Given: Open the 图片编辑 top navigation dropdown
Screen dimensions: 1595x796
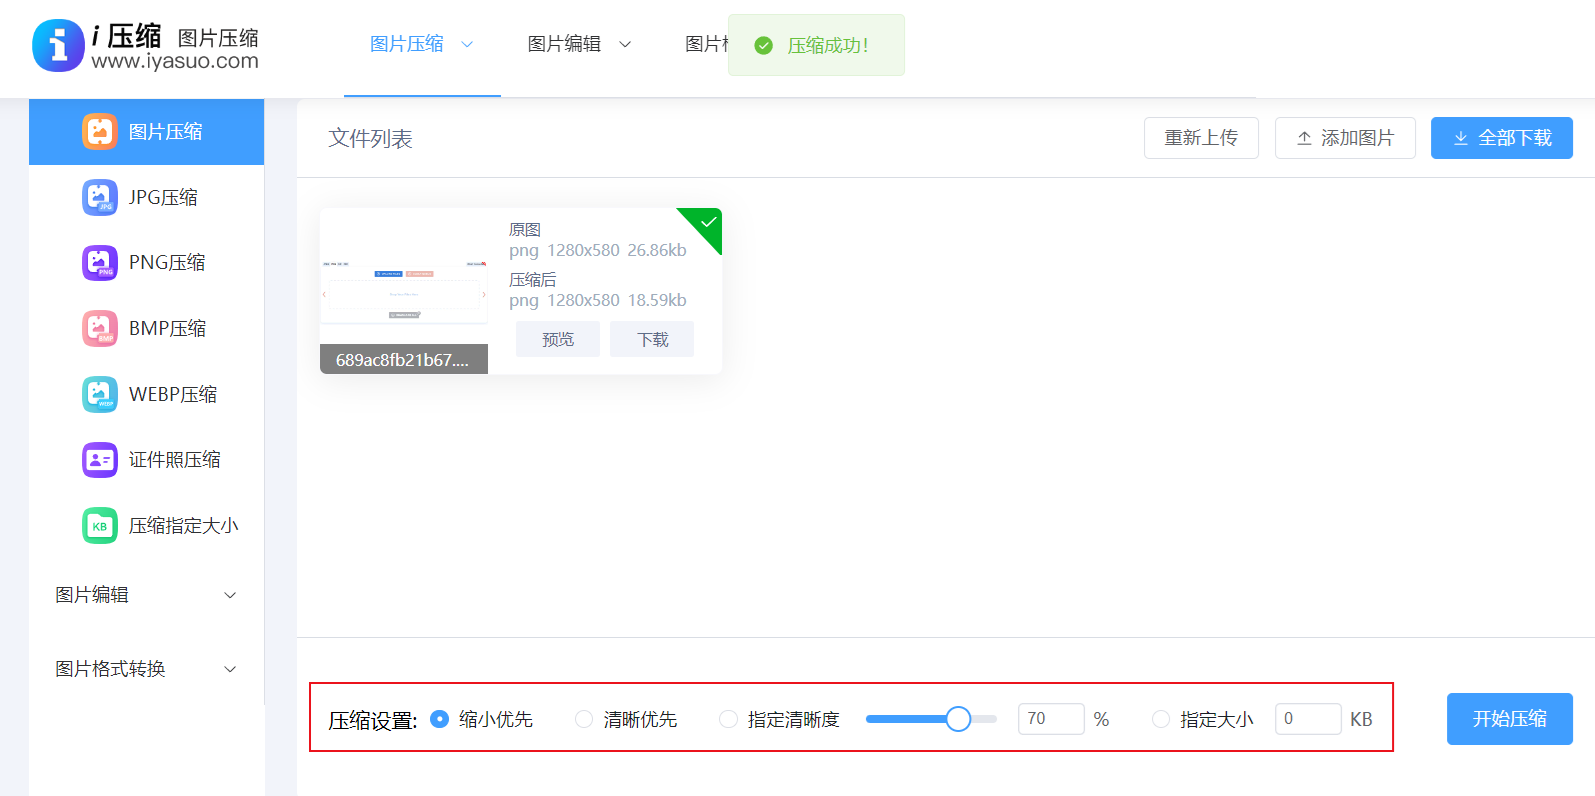Looking at the screenshot, I should coord(579,44).
